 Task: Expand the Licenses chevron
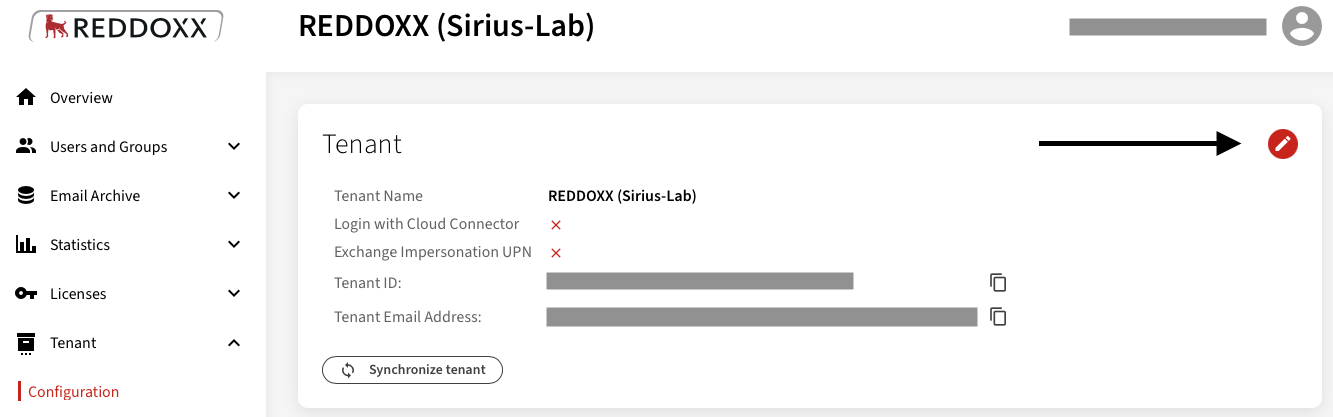coord(234,293)
